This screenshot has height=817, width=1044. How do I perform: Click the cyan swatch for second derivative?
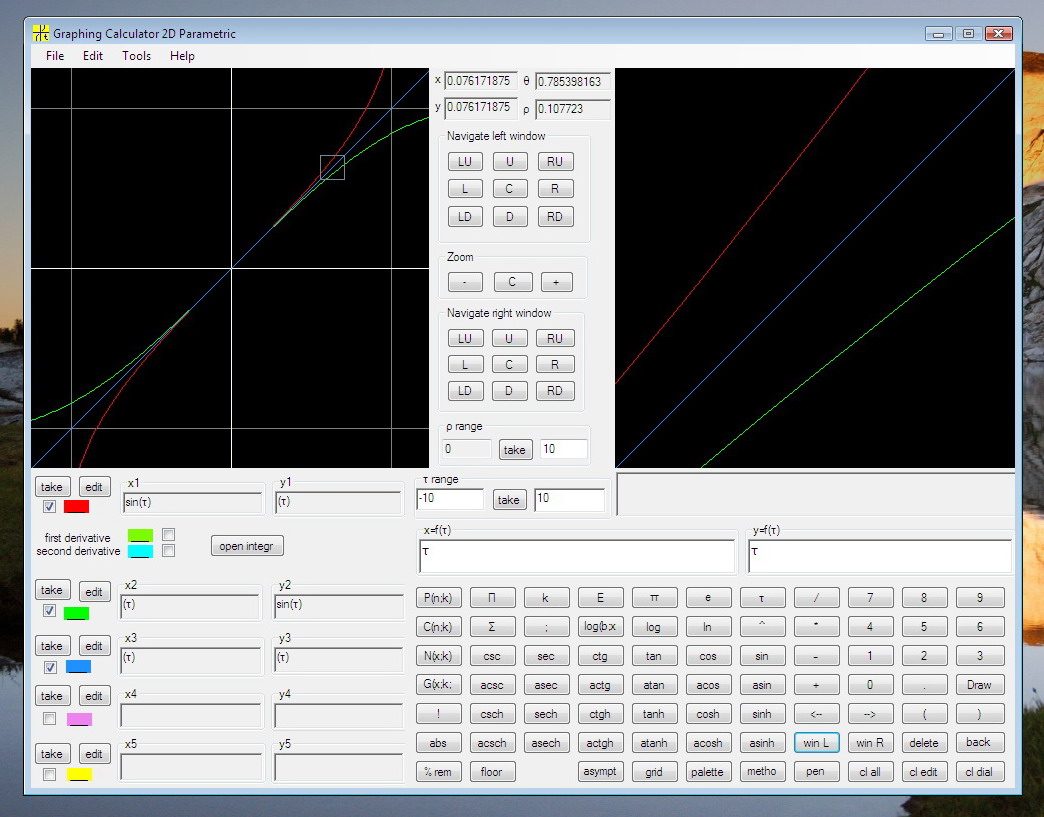[x=140, y=551]
